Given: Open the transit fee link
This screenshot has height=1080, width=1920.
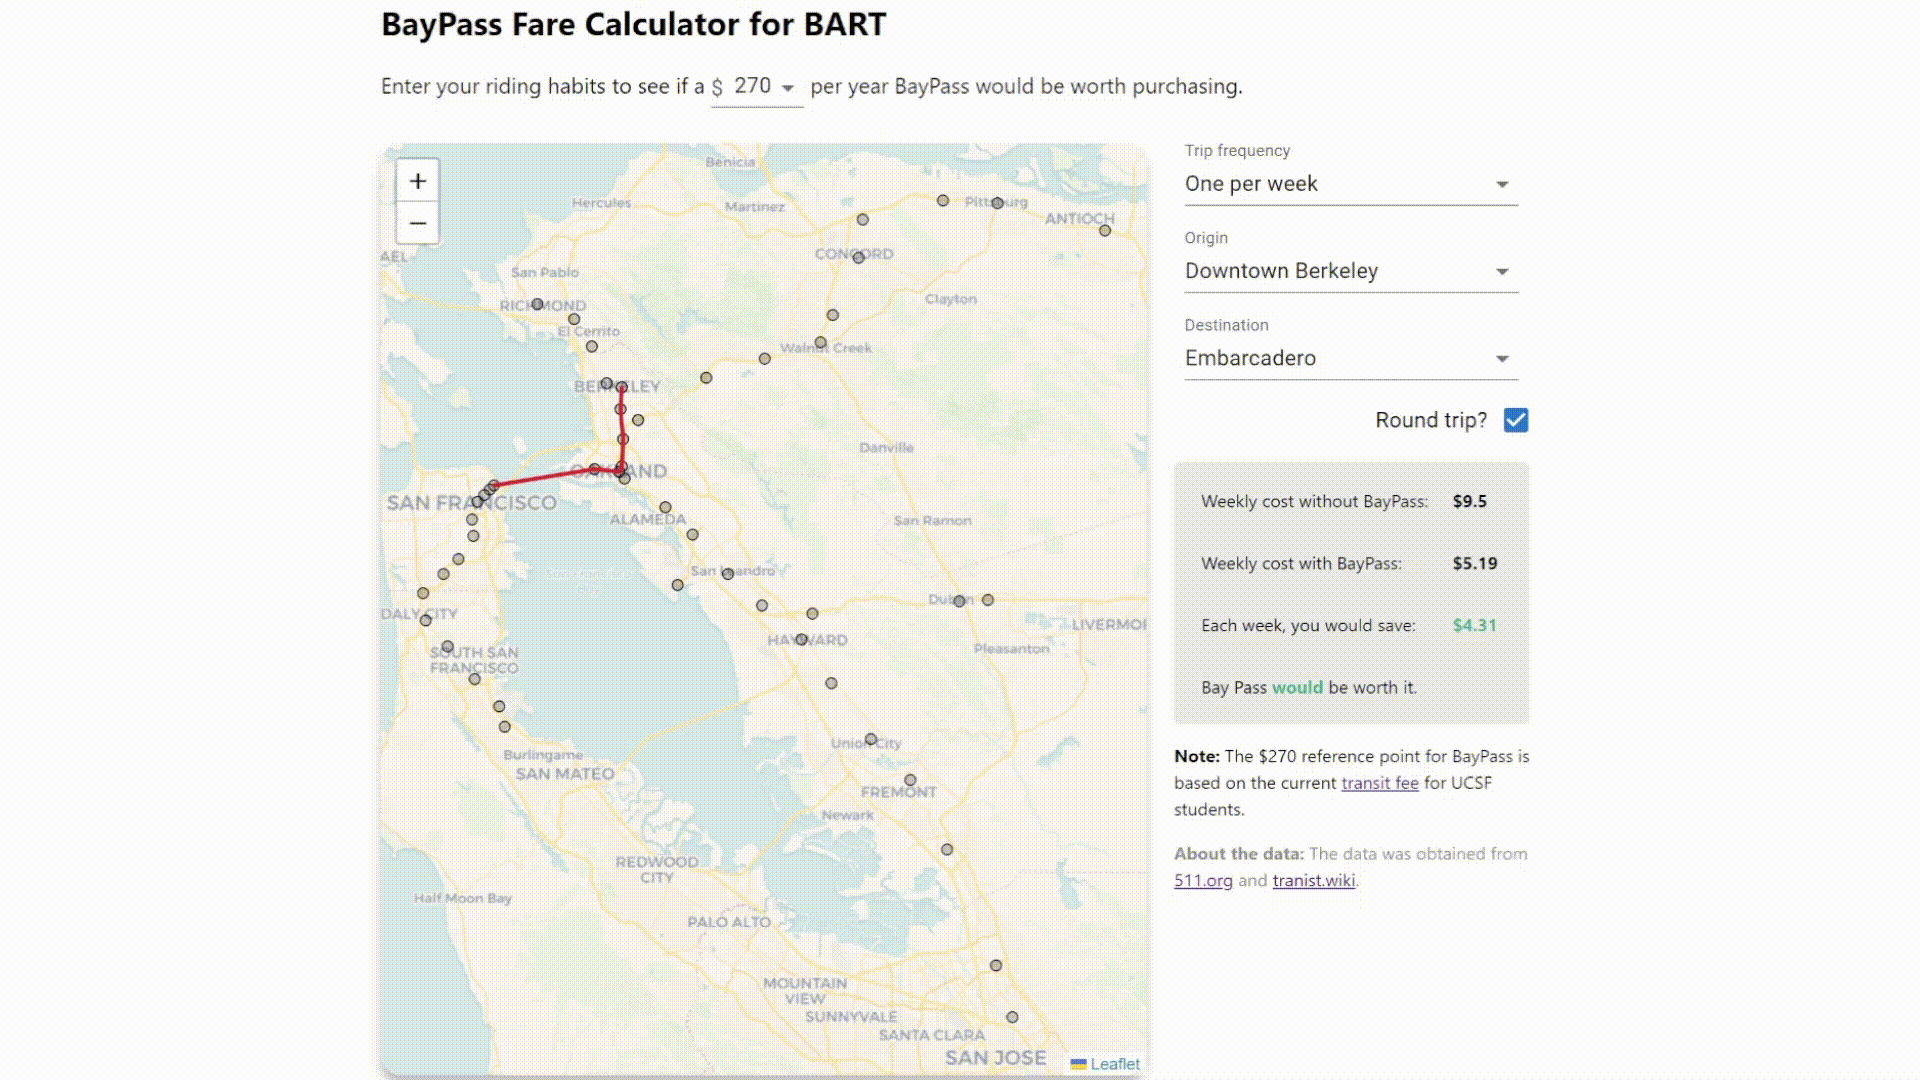Looking at the screenshot, I should [x=1380, y=783].
